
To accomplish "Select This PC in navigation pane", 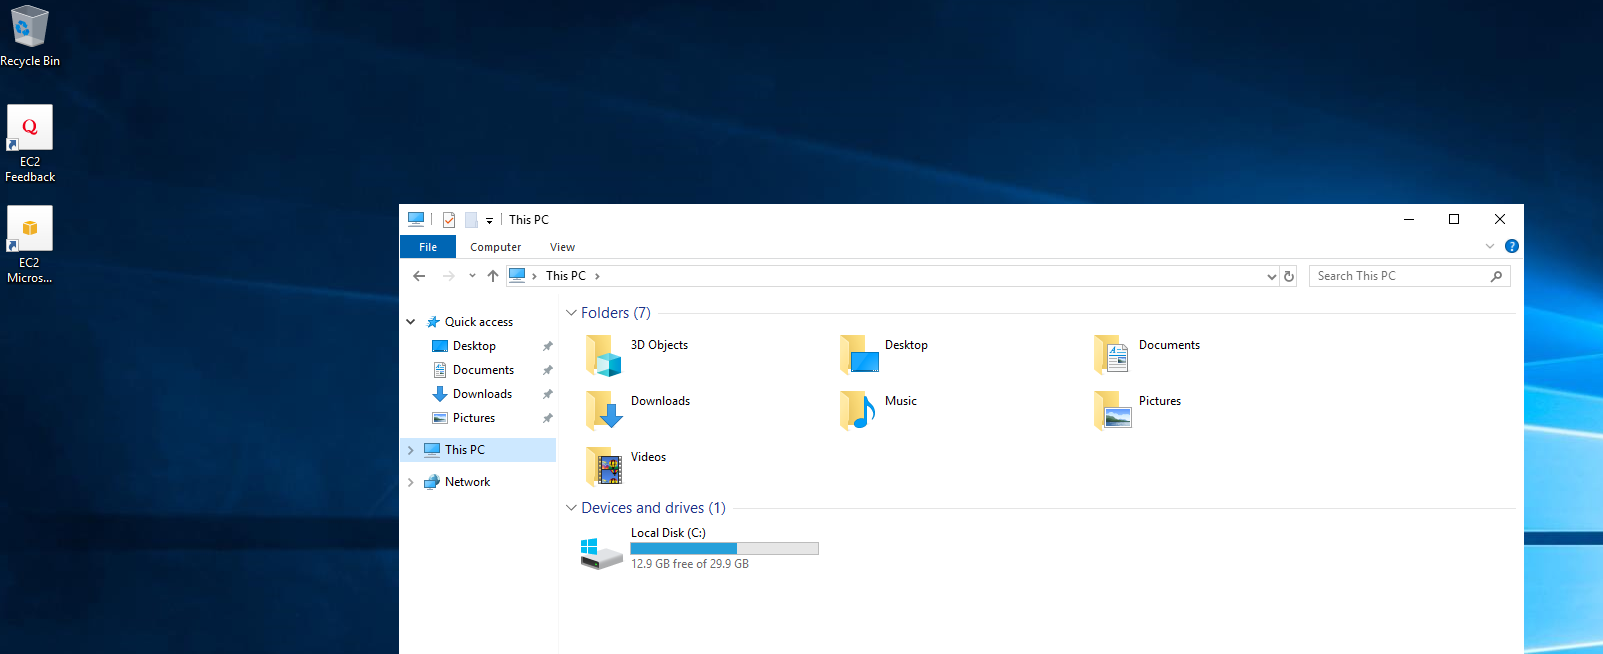I will tap(465, 450).
